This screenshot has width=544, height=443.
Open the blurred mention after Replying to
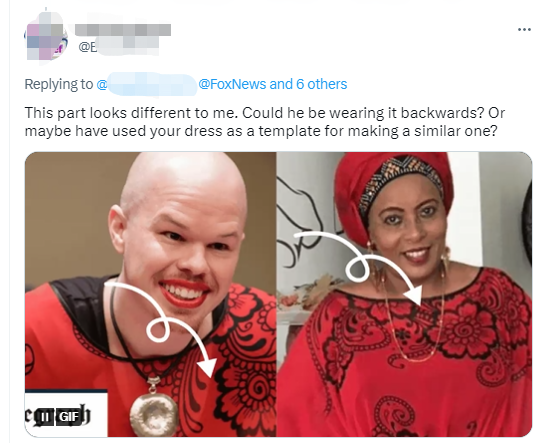[x=146, y=84]
